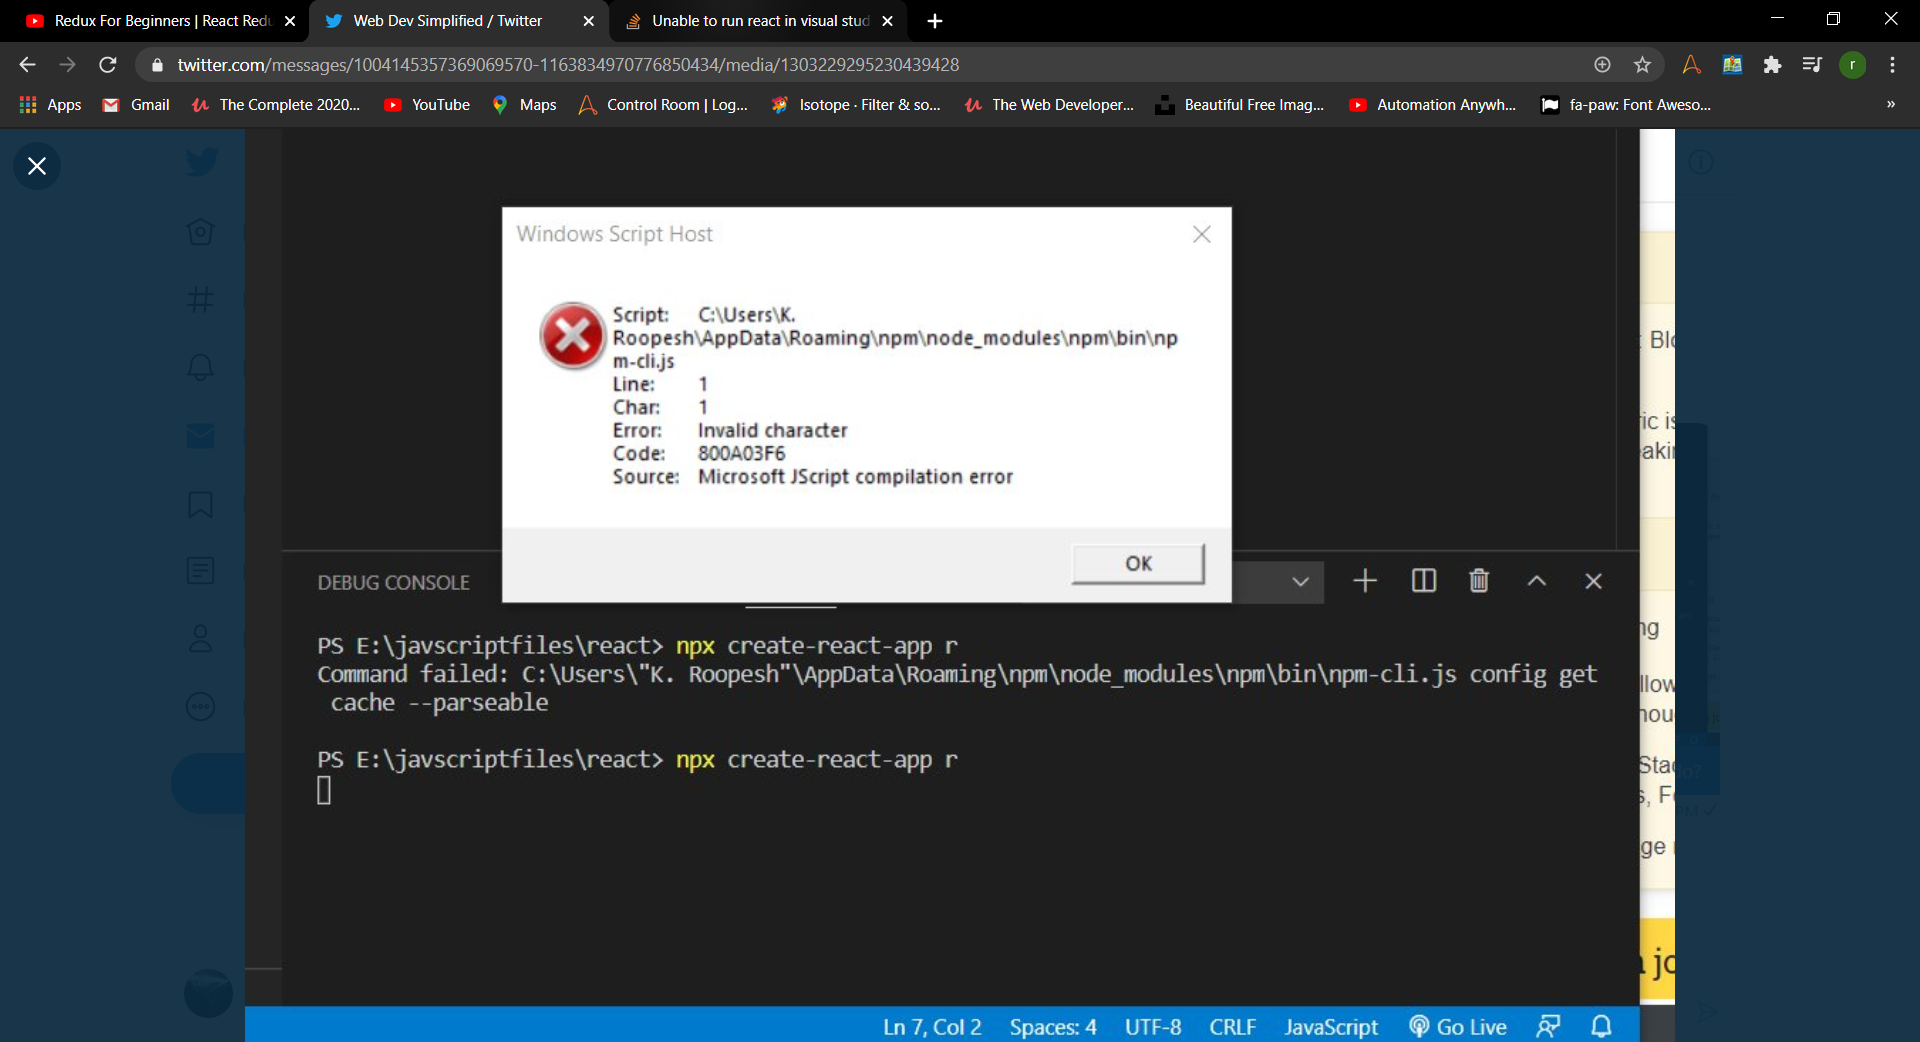Click the Twitter bird home icon
Viewport: 1920px width, 1042px height.
(x=201, y=162)
